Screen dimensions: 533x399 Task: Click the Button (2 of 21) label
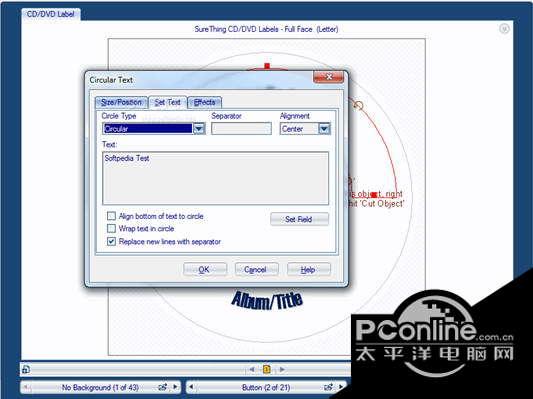click(266, 387)
